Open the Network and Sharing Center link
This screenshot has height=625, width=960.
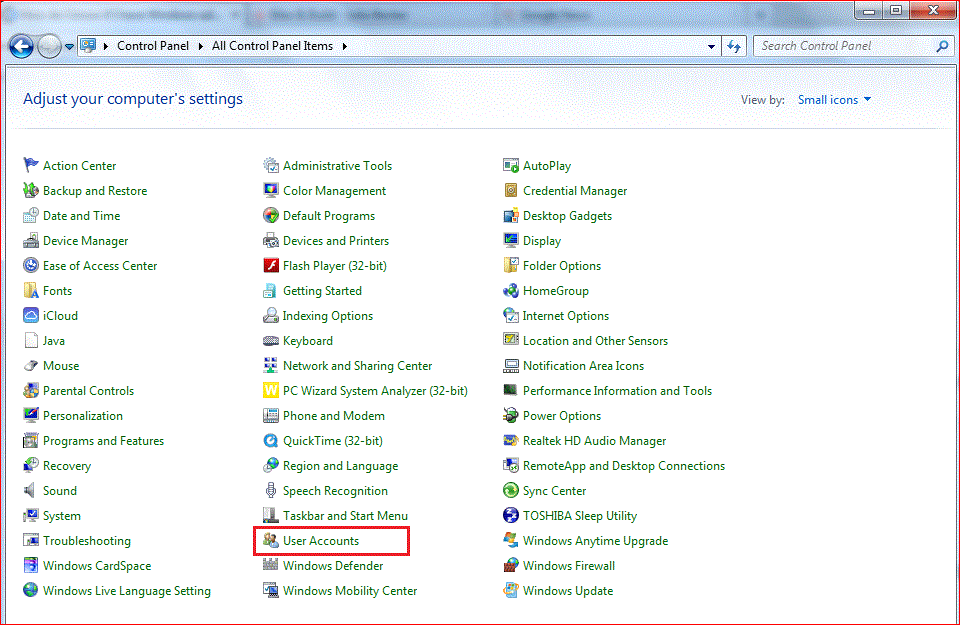[x=358, y=365]
